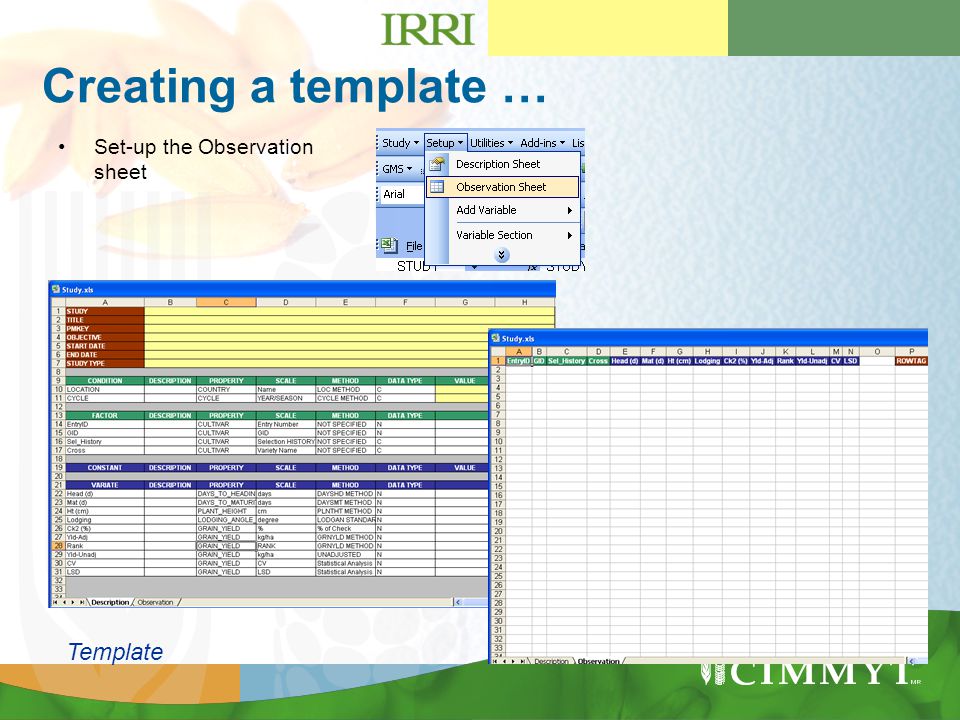Select the Rank cell in row 28

click(x=105, y=546)
